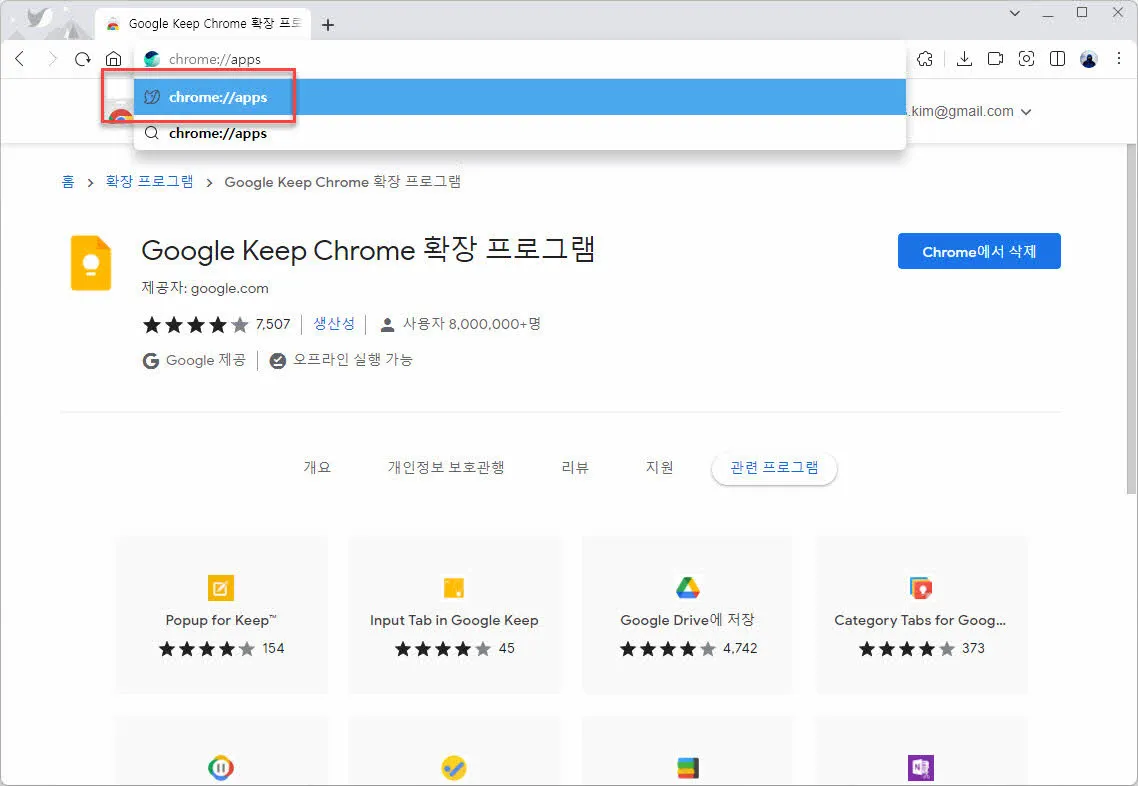Screen dimensions: 1138x786
Task: Click the Google Keep extension icon
Action: click(91, 263)
